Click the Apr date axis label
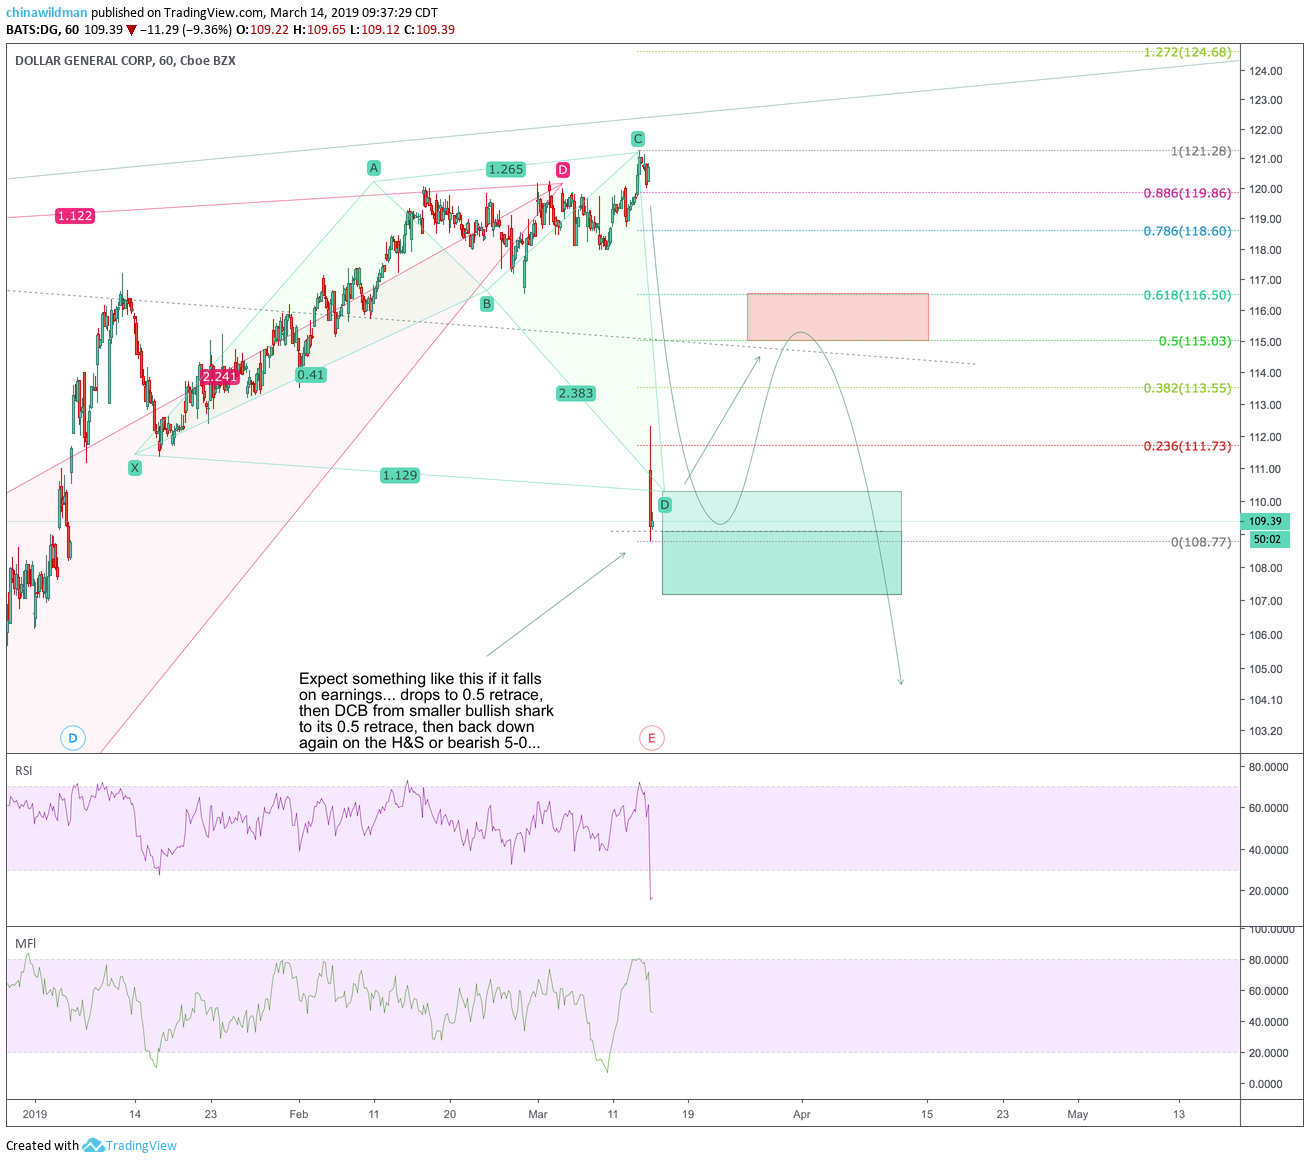 click(x=802, y=1114)
